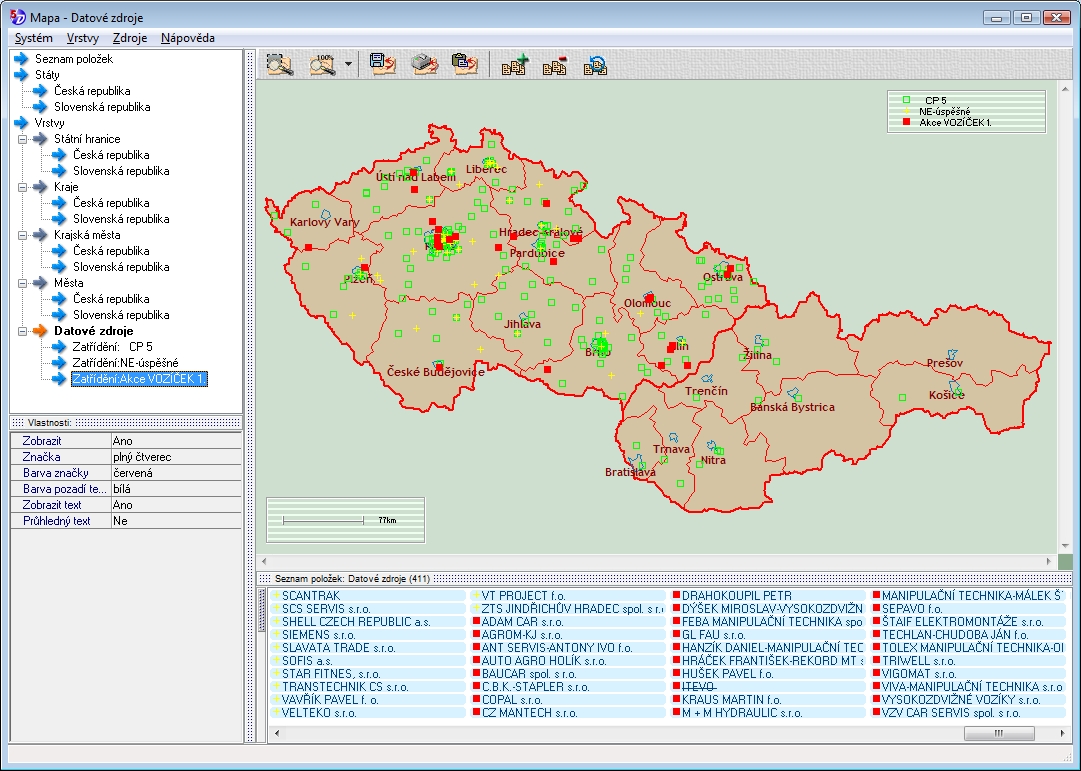1081x771 pixels.
Task: Click the city icon at Prešov on map
Action: point(952,354)
